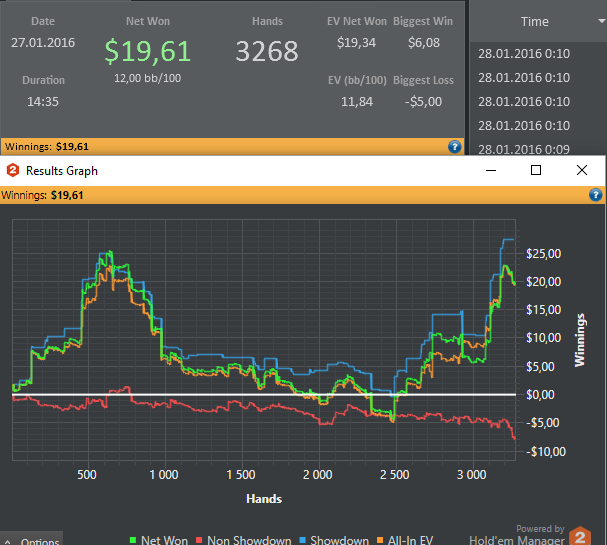
Task: Maximize the Results Graph window
Action: 536,170
